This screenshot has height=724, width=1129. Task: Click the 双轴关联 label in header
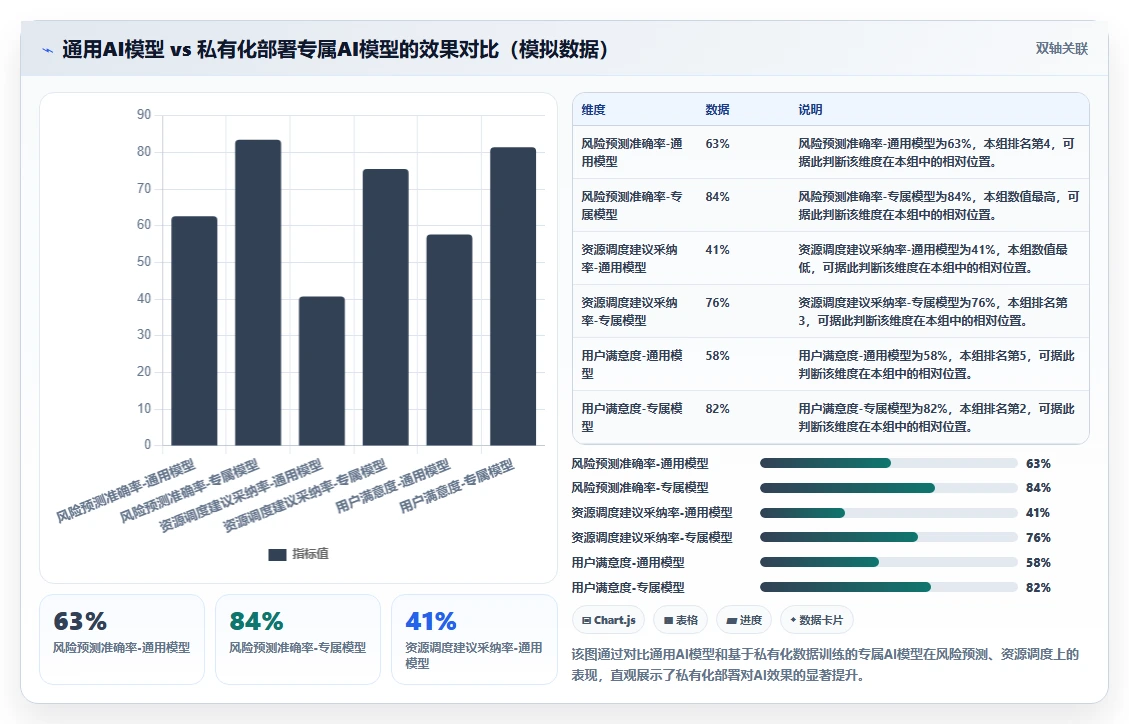[x=1061, y=49]
